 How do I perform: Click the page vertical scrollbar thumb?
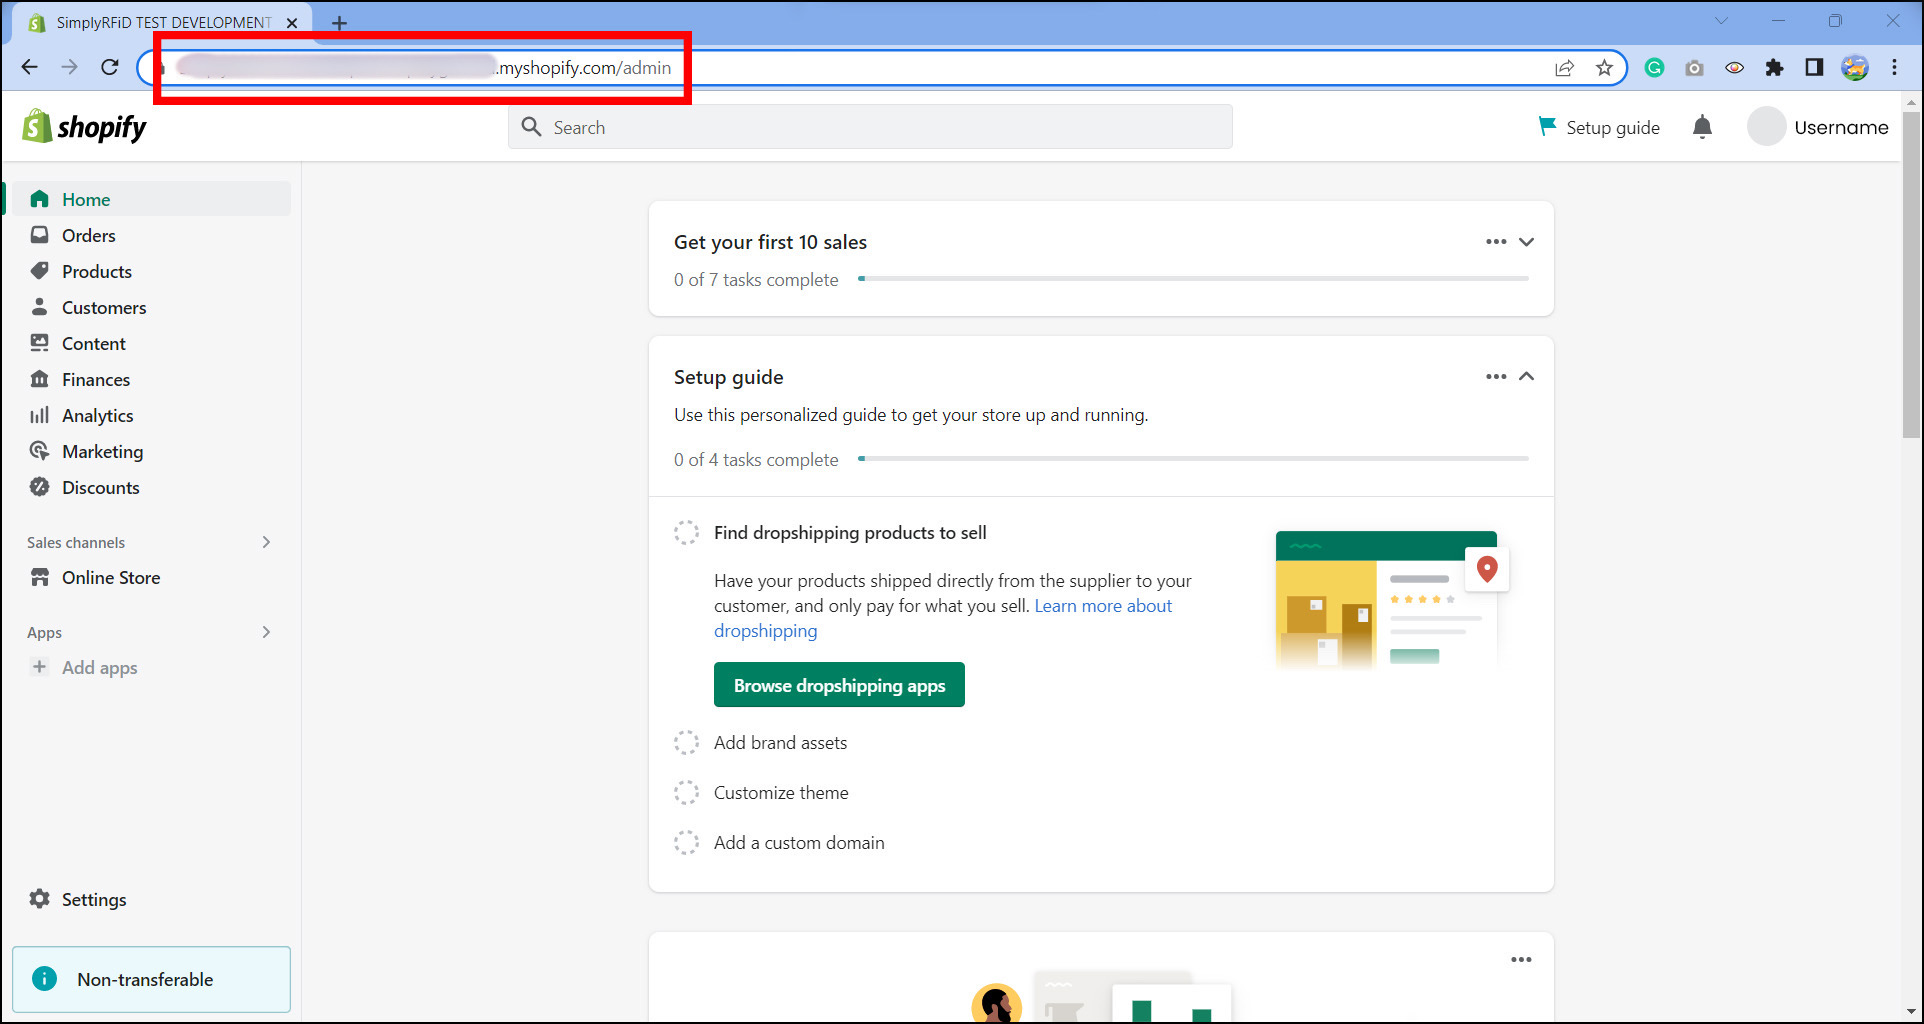[1911, 274]
